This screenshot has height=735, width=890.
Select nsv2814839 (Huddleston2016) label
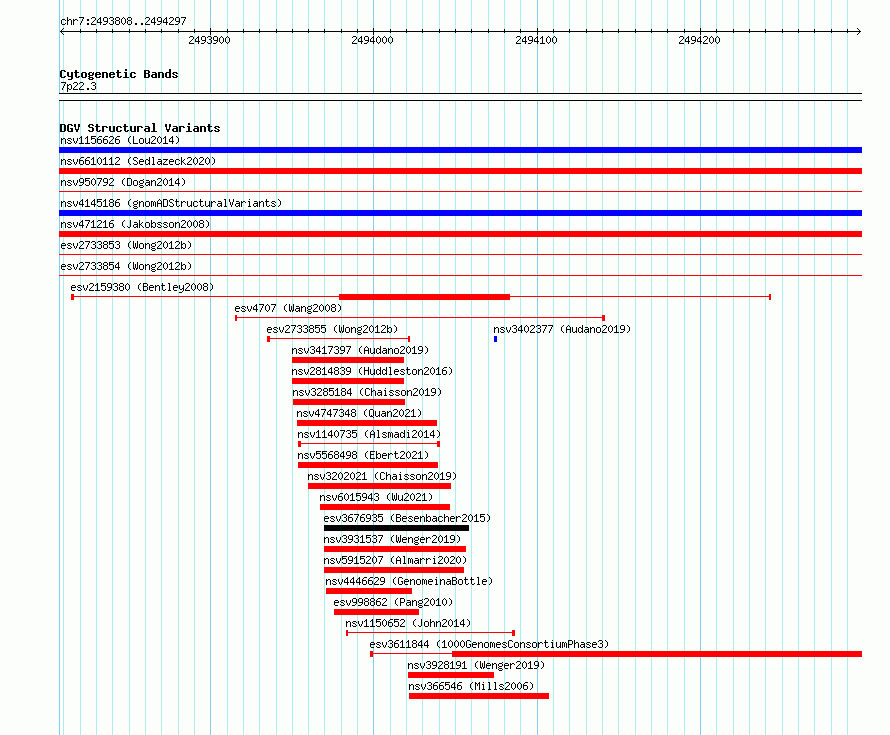(372, 371)
